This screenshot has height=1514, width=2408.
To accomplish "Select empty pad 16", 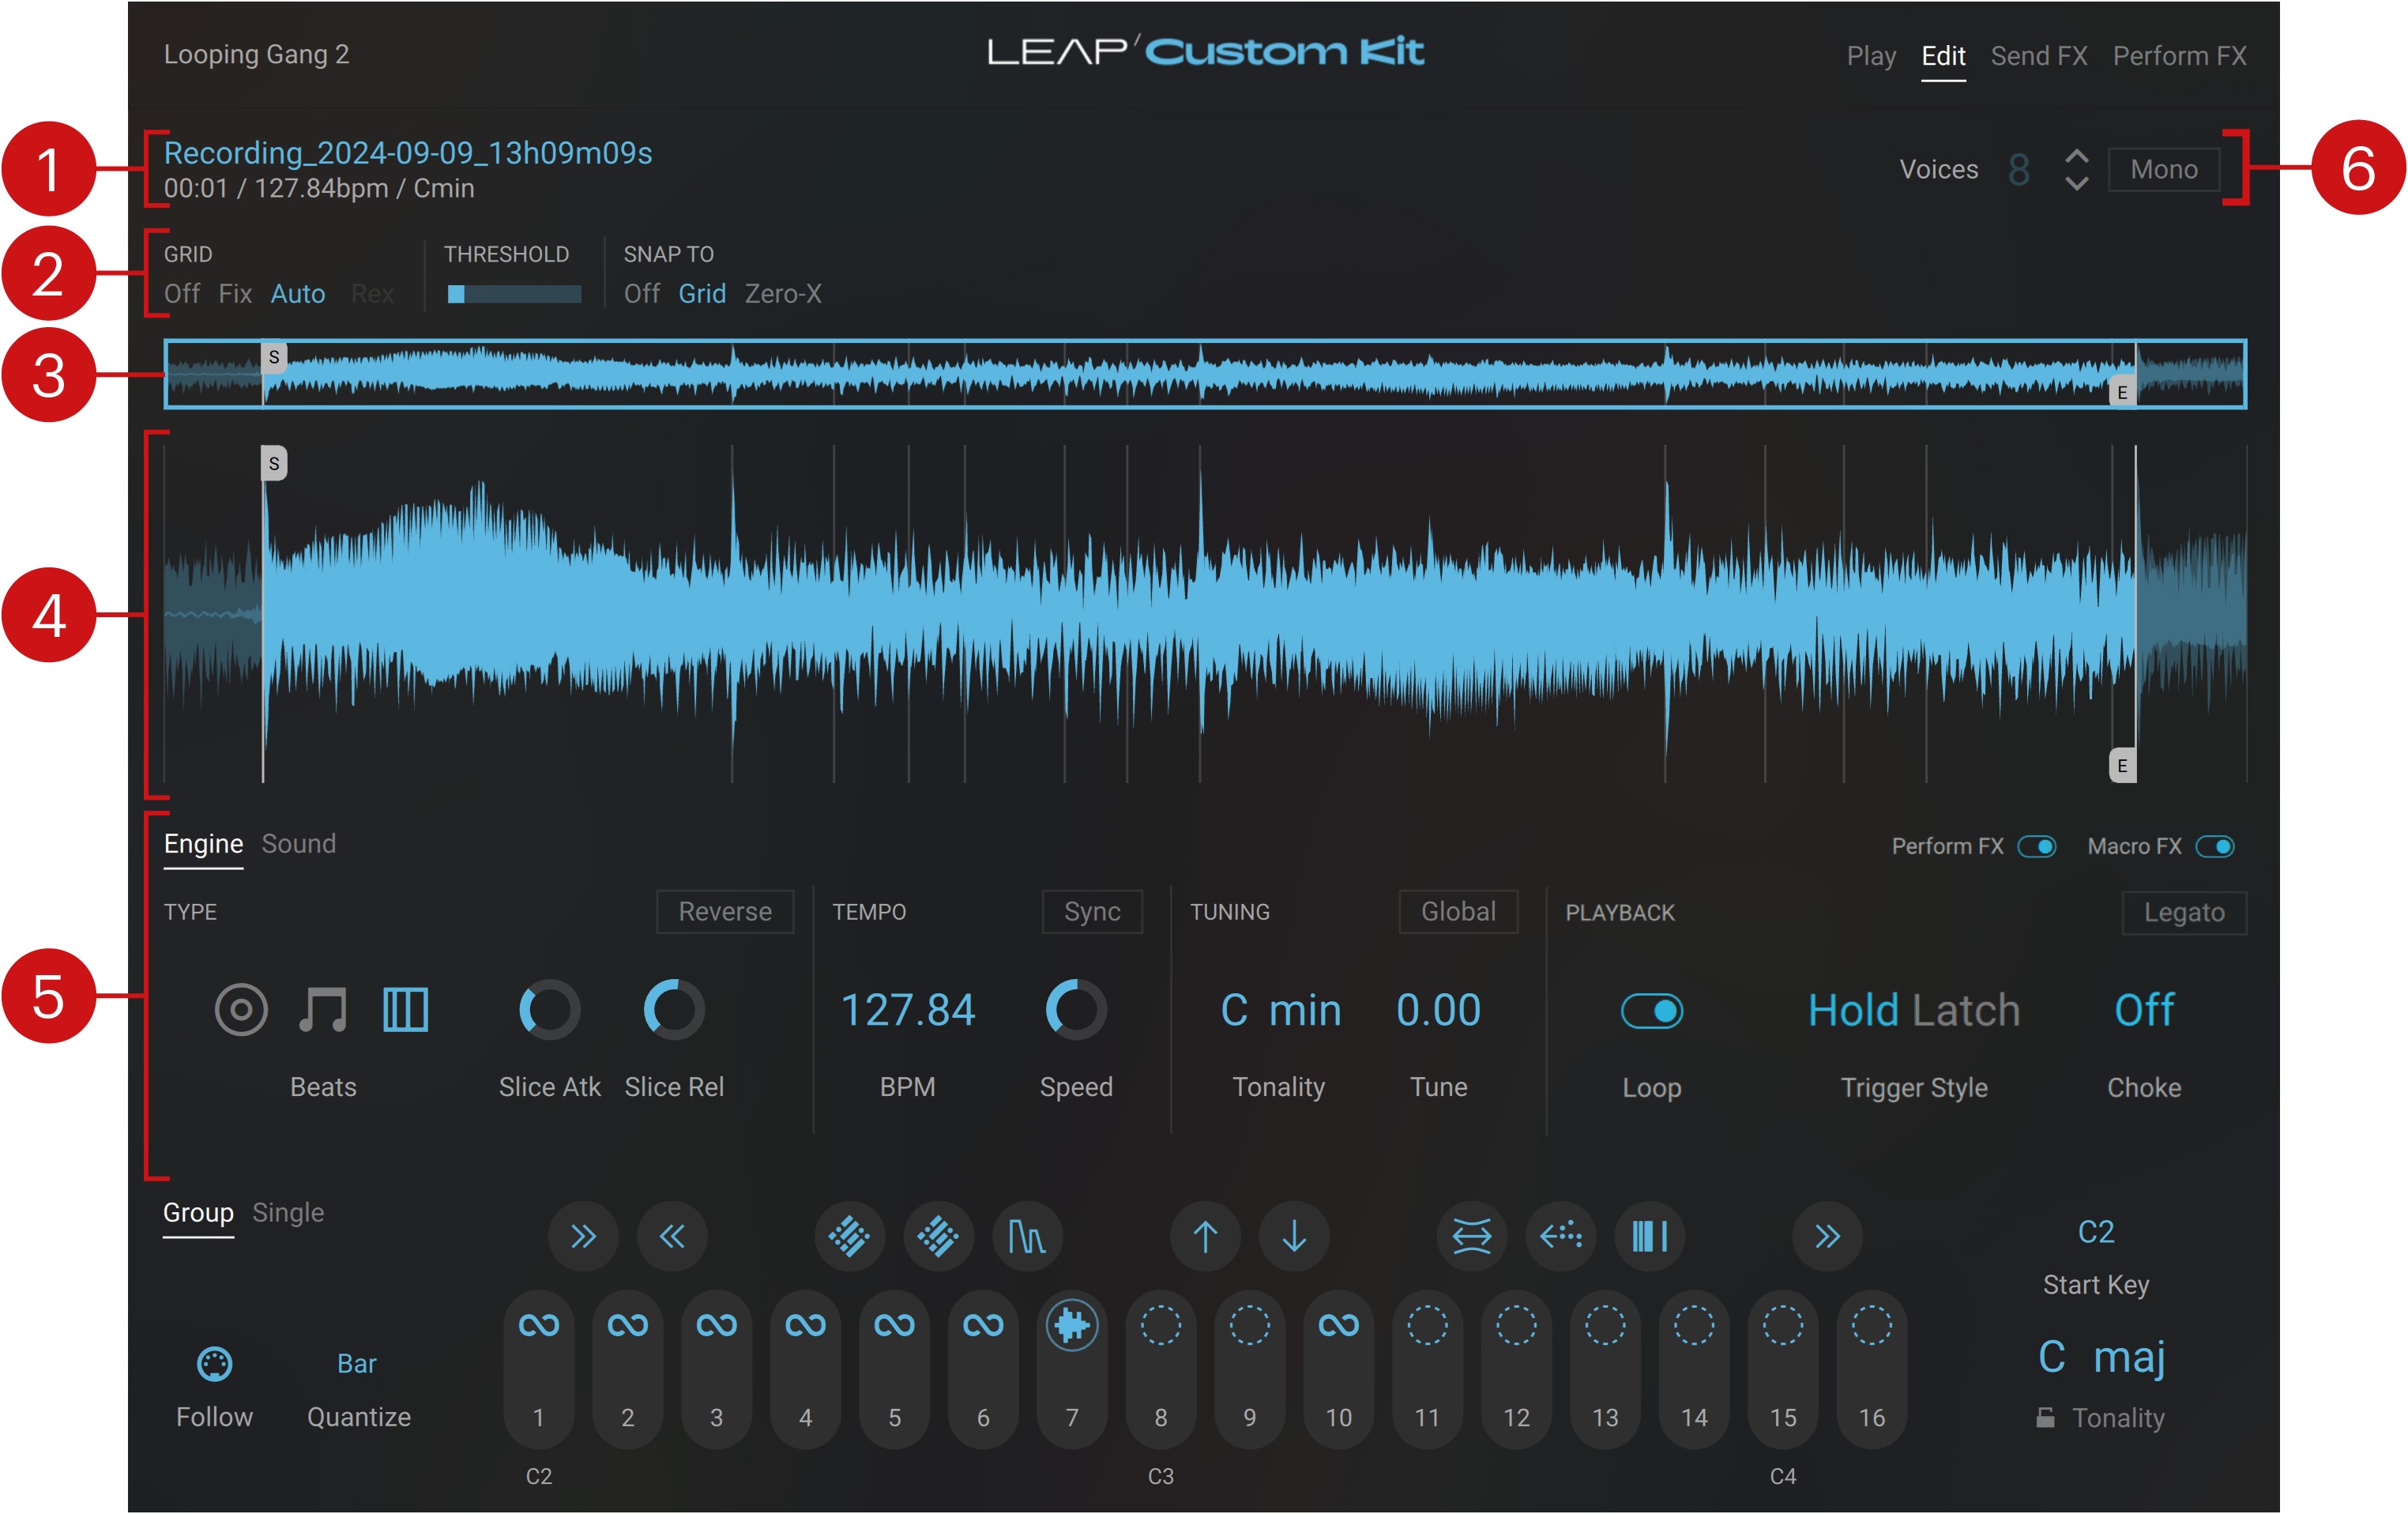I will point(1872,1369).
